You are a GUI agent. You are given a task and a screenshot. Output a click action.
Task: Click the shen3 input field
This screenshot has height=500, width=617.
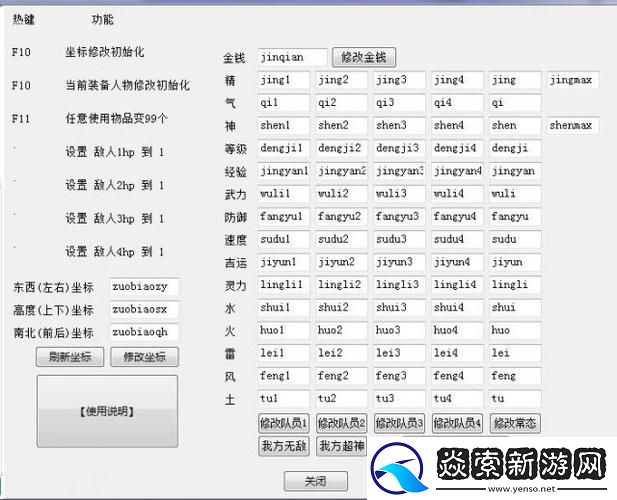(x=399, y=125)
